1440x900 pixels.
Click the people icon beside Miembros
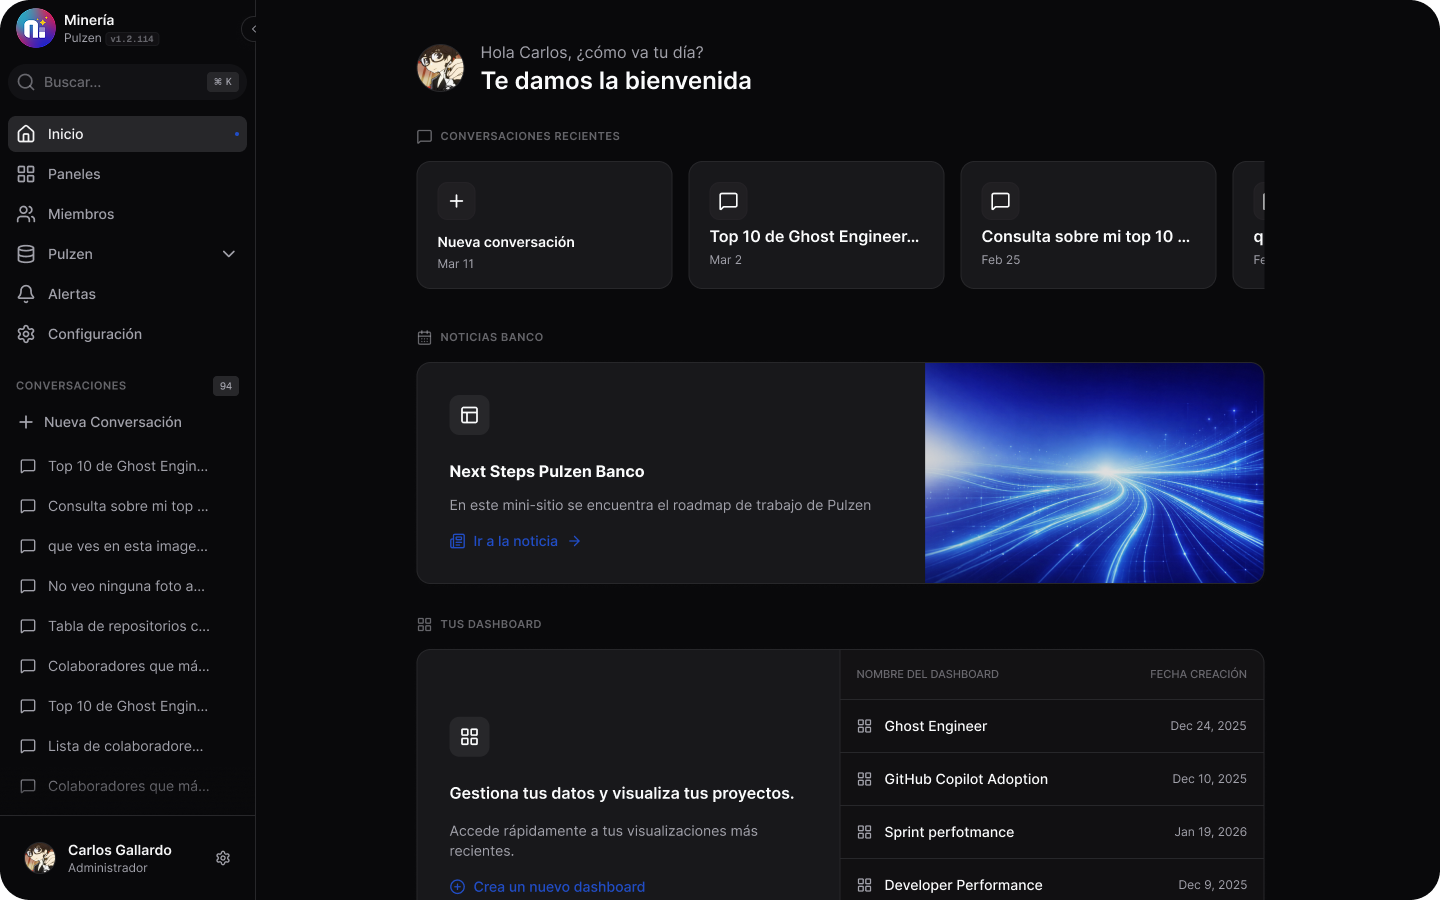point(26,214)
